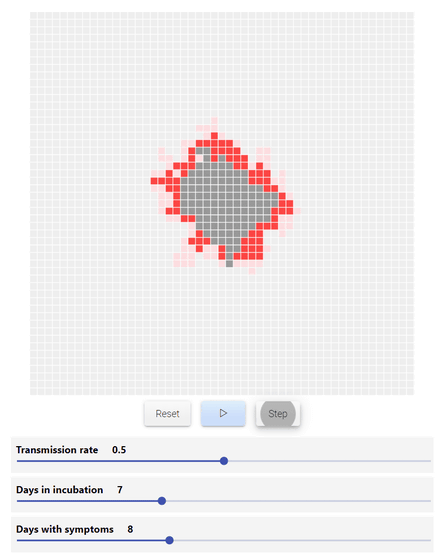Click the left start of Transmission rate track
The image size is (445, 560).
tap(18, 461)
